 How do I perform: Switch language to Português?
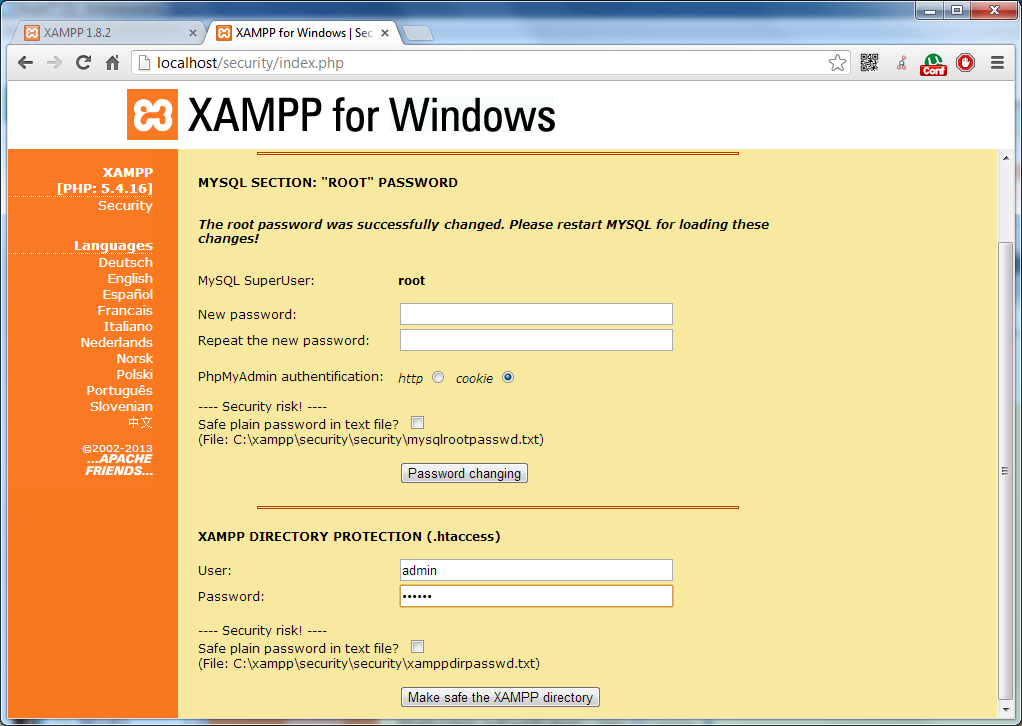(119, 390)
